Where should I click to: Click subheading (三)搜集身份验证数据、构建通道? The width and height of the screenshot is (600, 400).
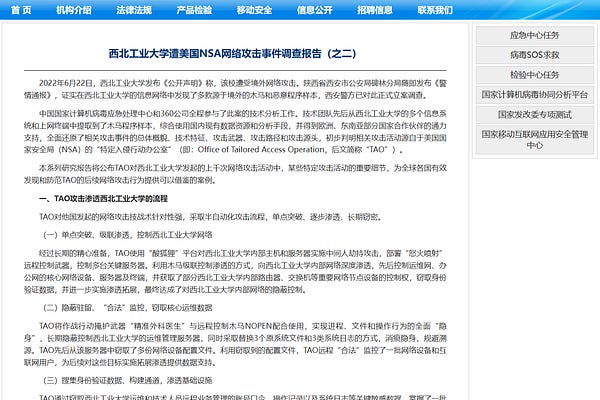click(x=127, y=380)
